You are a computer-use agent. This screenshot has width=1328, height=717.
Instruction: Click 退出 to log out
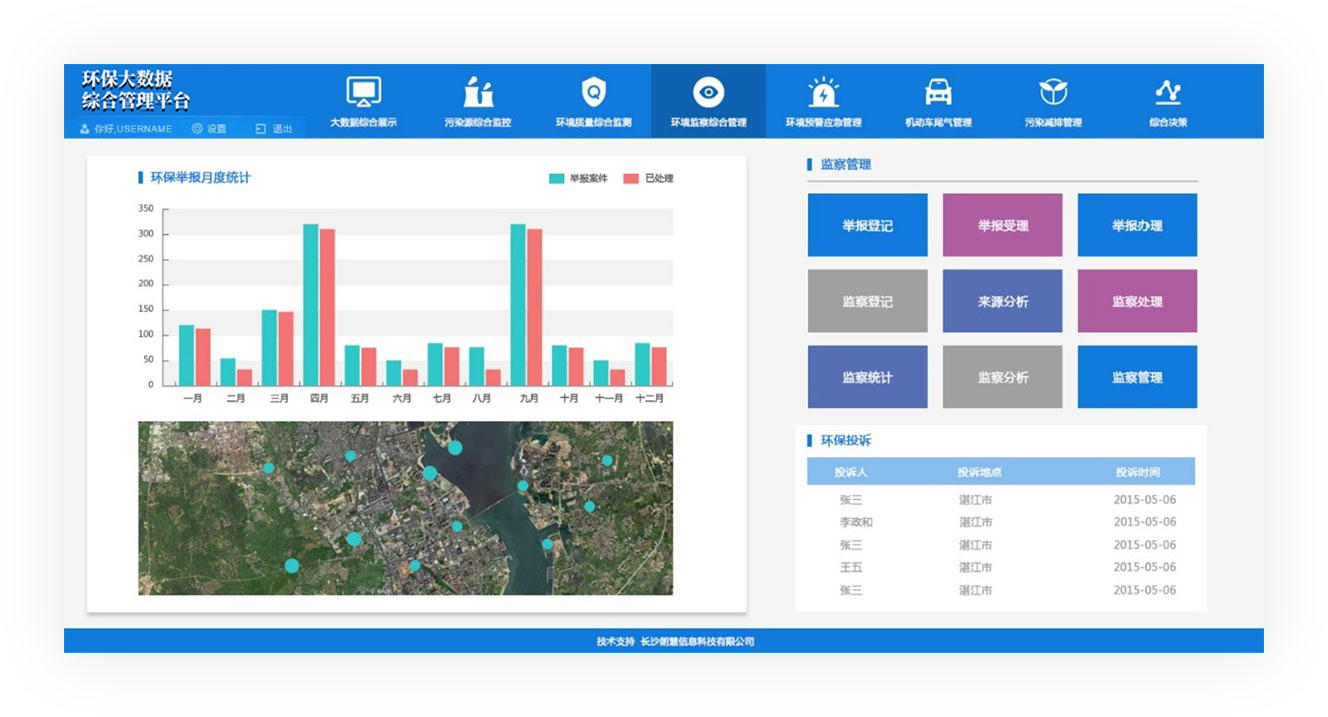pos(274,129)
